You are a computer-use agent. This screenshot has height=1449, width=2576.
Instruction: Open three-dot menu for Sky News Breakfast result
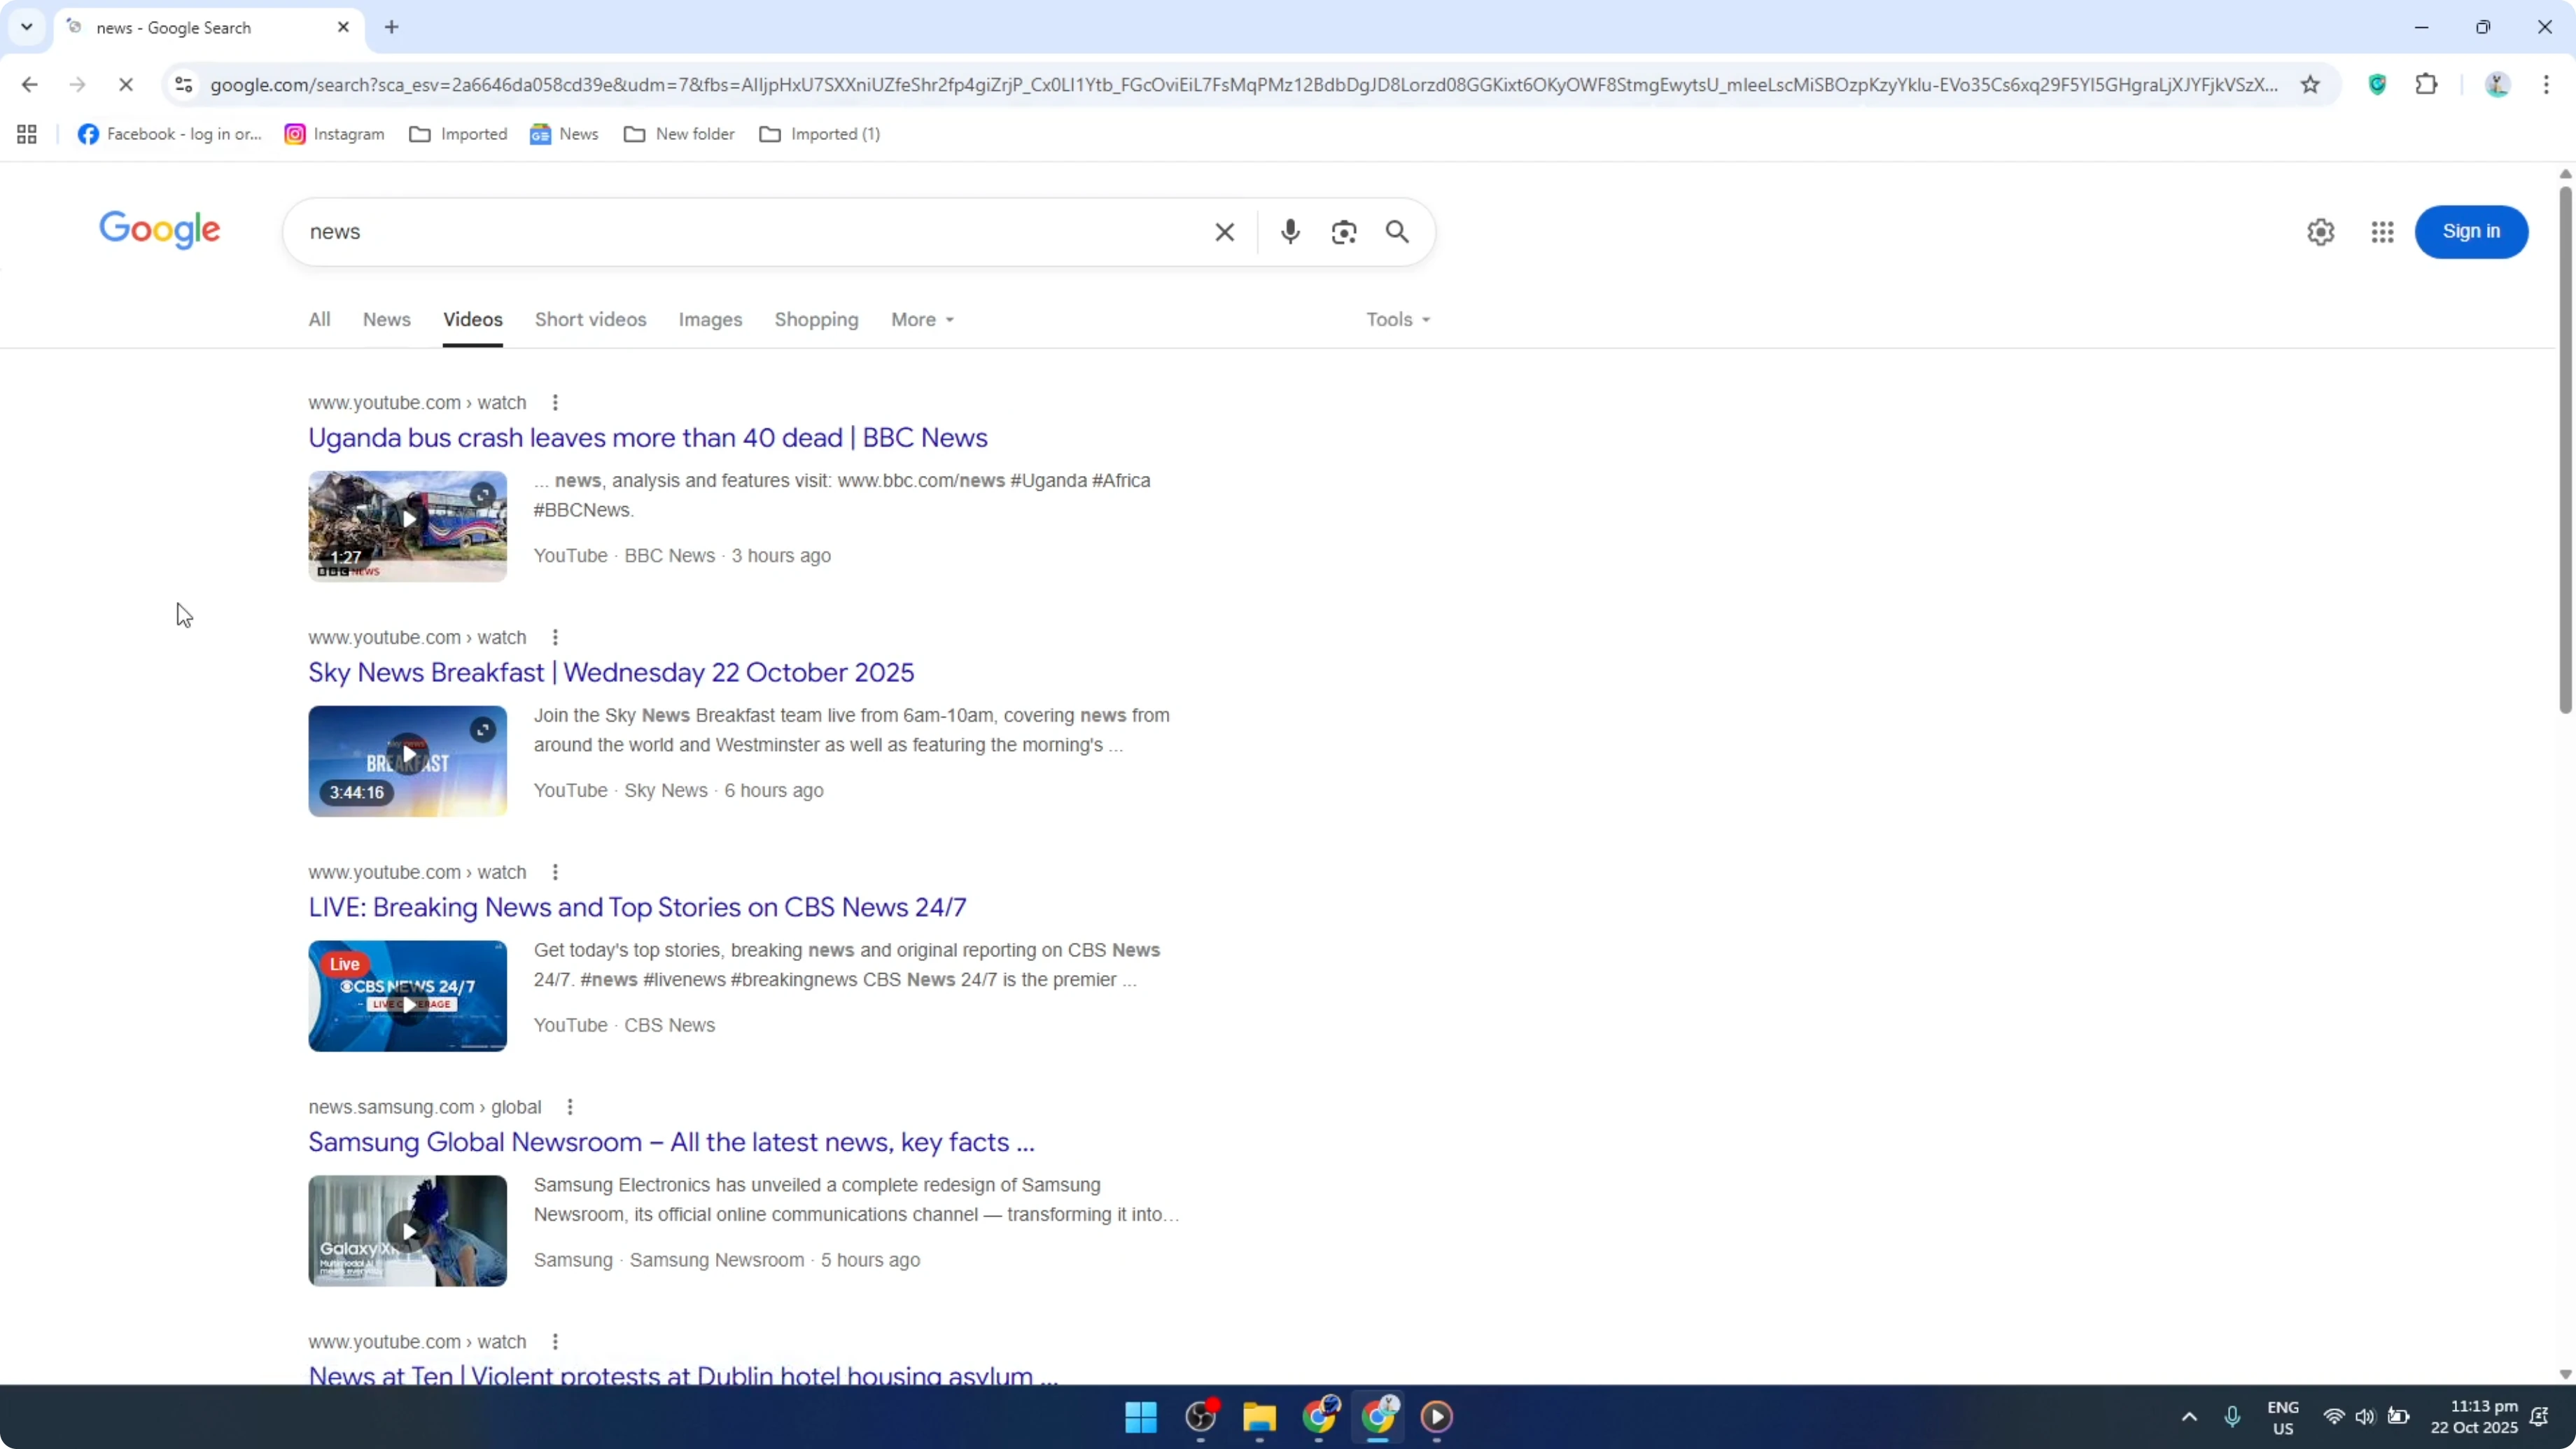tap(555, 638)
